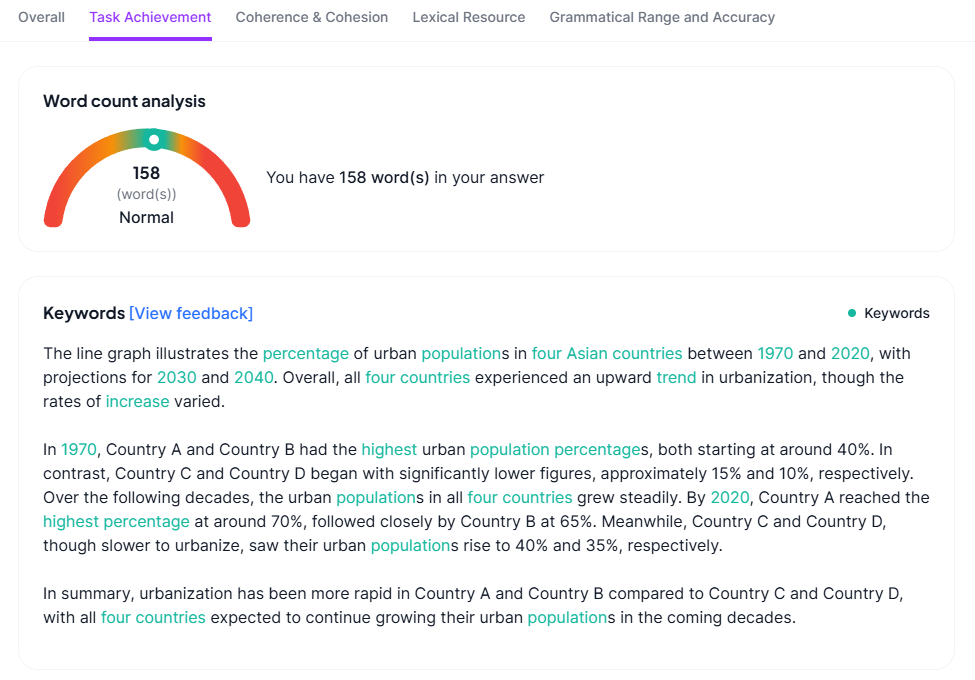Click the green Keywords legend dot

(852, 313)
